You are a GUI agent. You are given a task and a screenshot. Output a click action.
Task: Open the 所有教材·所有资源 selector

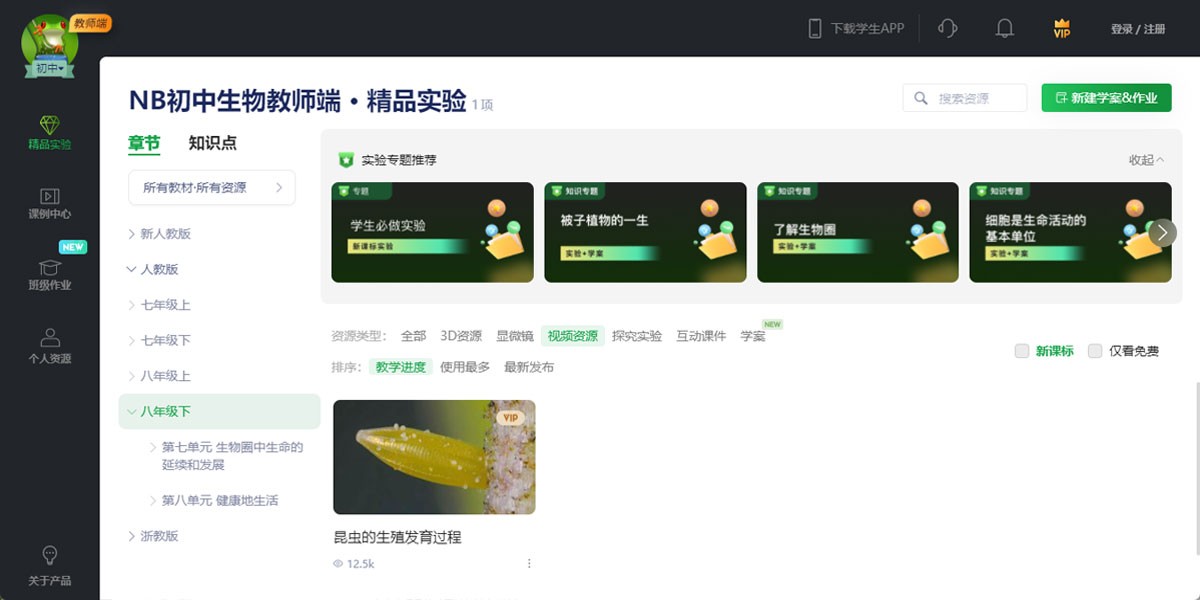click(211, 187)
